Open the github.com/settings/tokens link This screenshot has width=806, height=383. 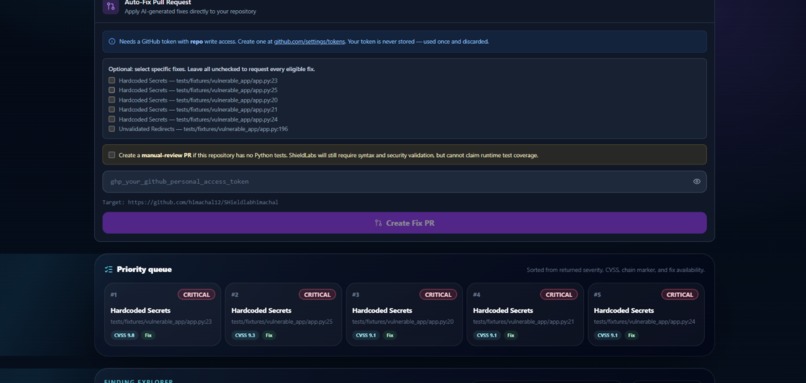pos(309,42)
